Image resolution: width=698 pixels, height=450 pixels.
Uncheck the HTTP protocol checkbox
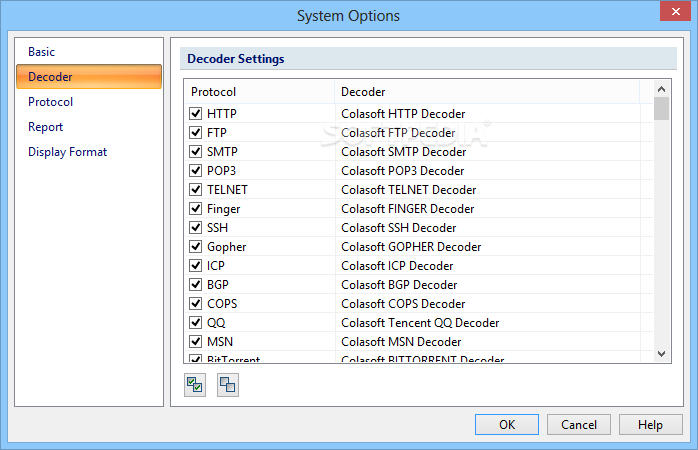coord(195,114)
